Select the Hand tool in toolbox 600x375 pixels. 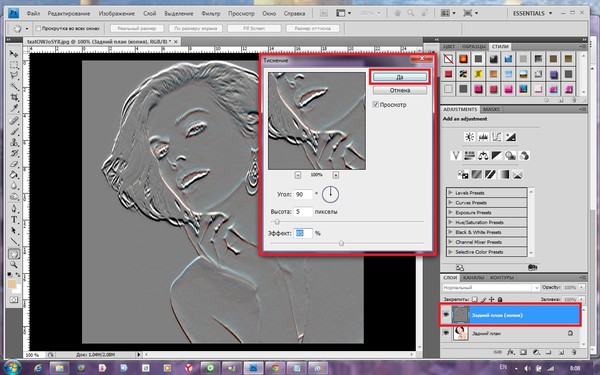point(14,254)
